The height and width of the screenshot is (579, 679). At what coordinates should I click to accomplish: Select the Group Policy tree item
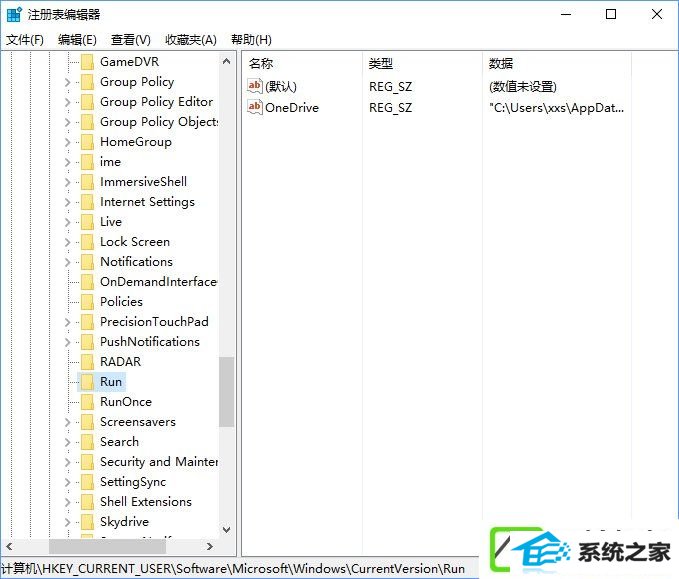[137, 82]
